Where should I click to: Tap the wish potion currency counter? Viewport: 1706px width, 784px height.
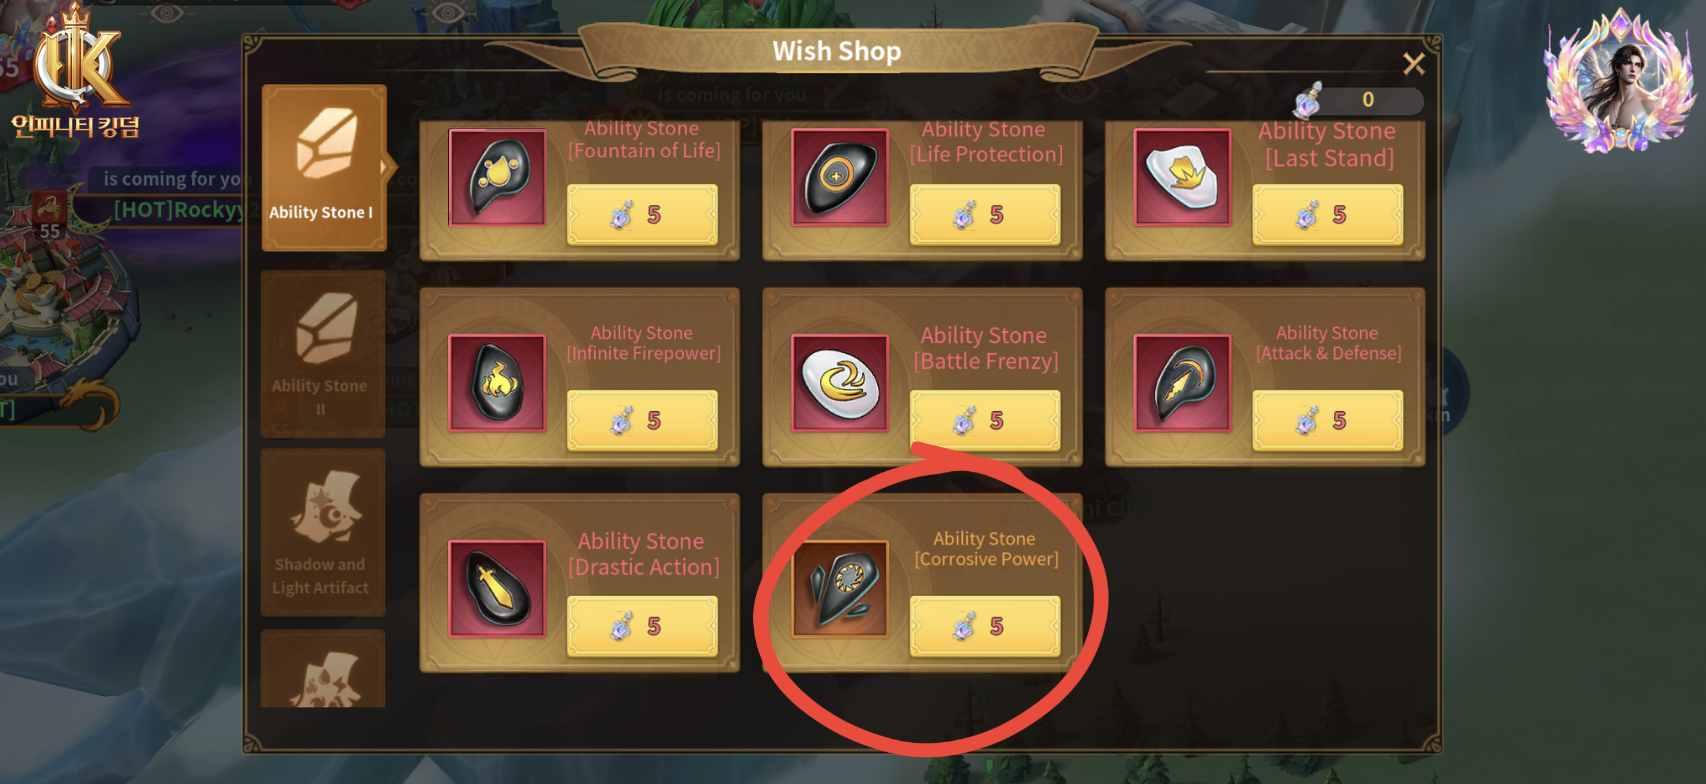[1358, 100]
